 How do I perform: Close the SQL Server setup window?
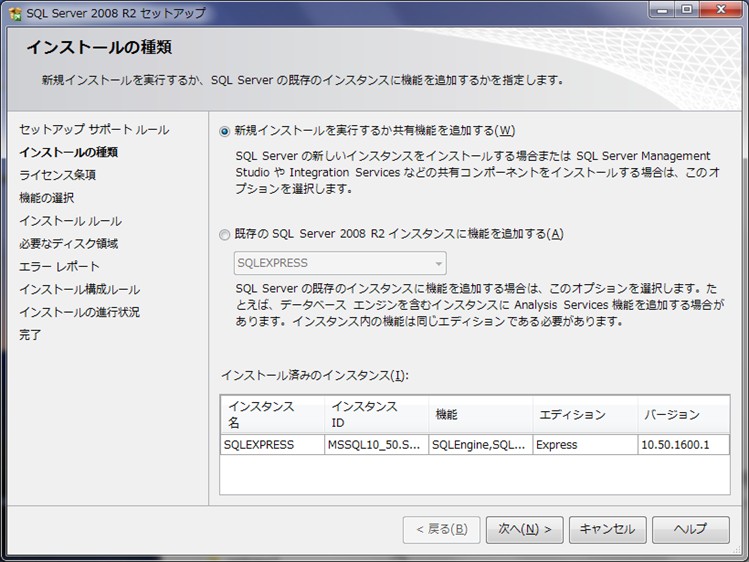(721, 10)
